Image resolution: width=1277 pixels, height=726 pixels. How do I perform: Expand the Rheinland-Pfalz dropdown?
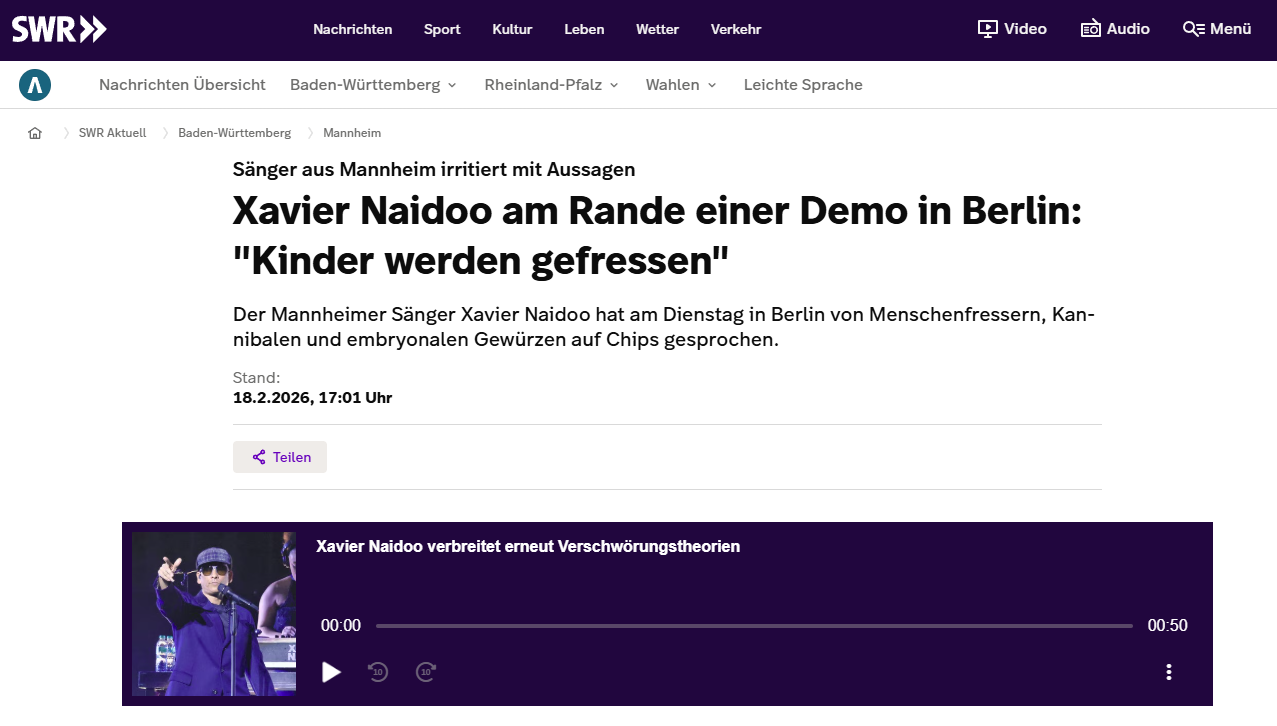[551, 85]
